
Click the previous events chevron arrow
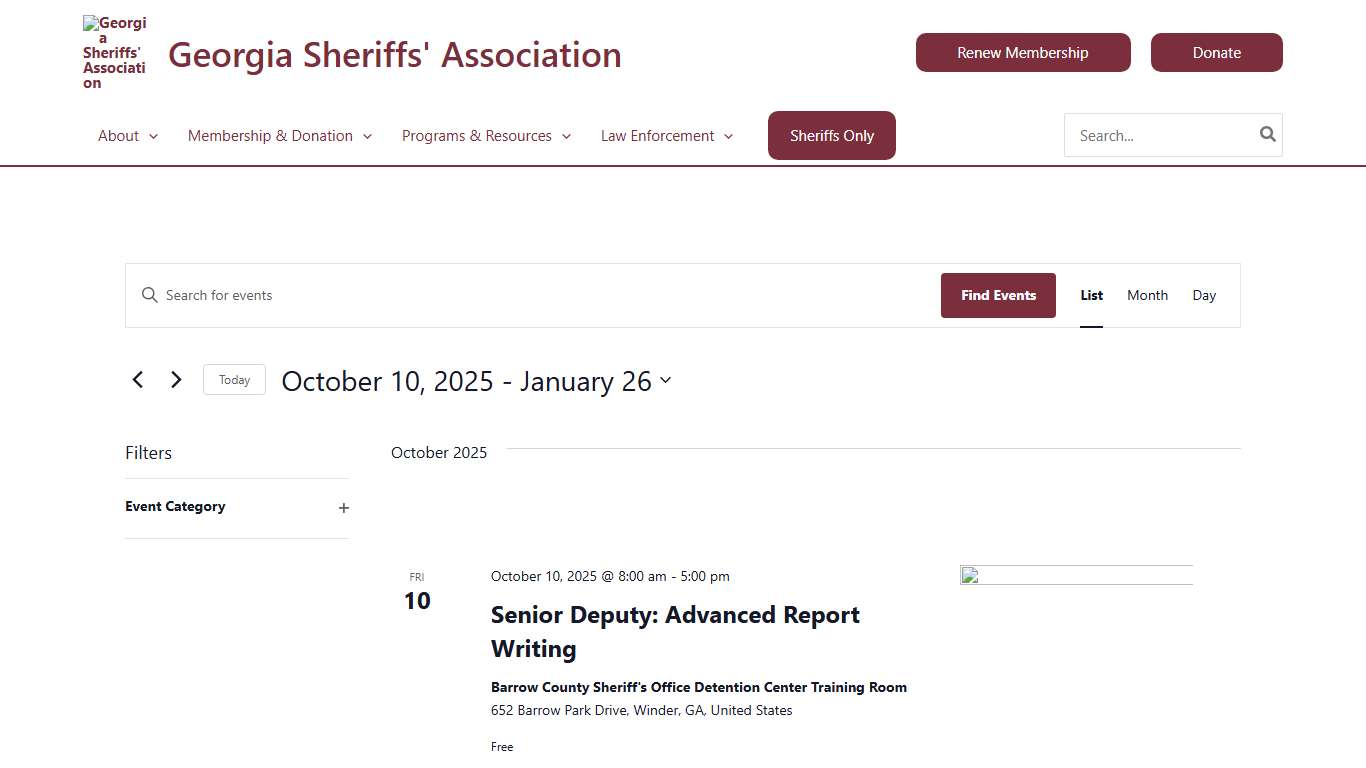pos(138,380)
